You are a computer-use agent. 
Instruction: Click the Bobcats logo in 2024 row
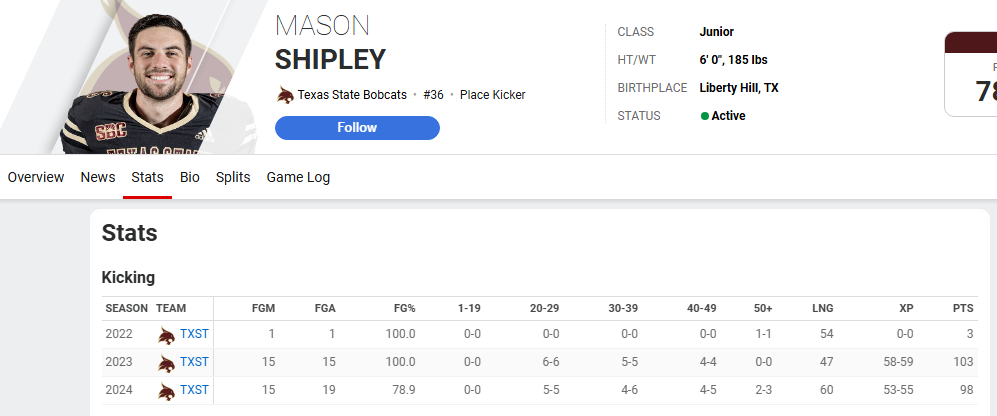pyautogui.click(x=167, y=391)
